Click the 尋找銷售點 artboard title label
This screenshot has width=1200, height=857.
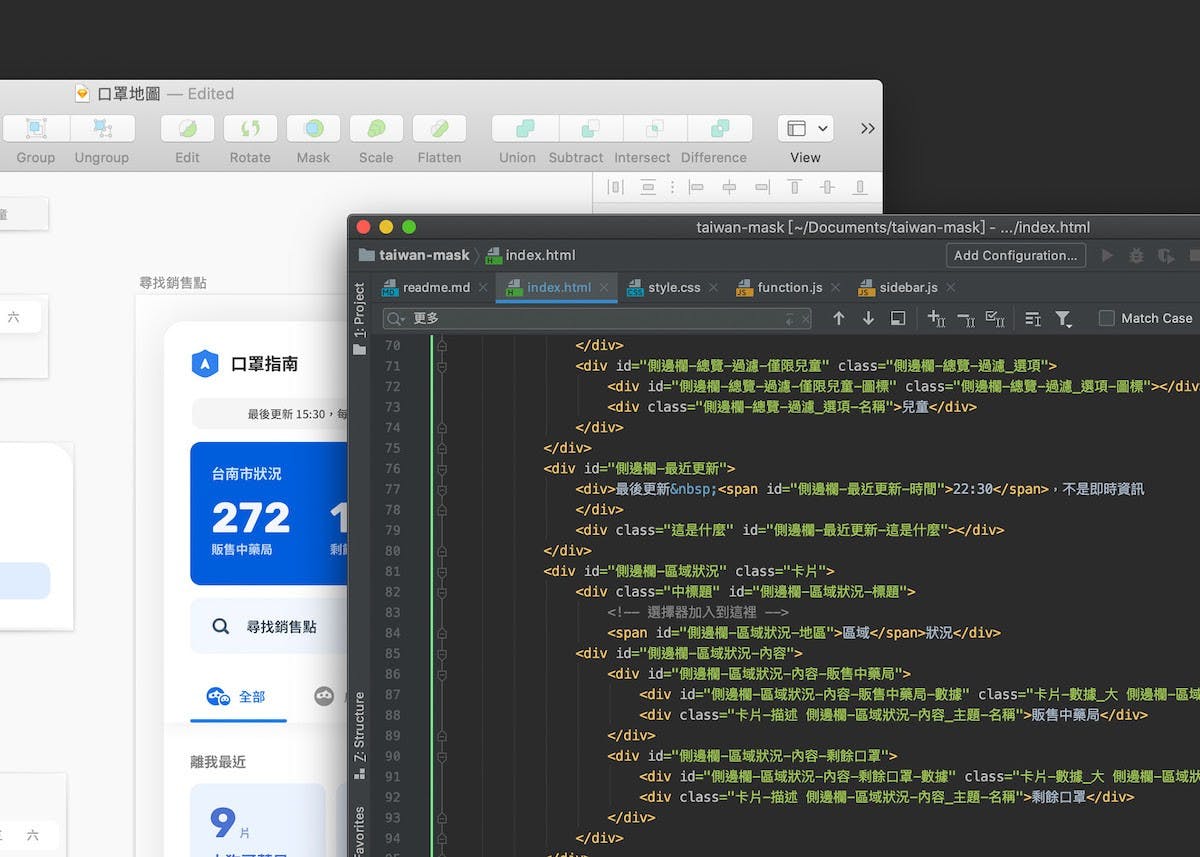coord(173,283)
